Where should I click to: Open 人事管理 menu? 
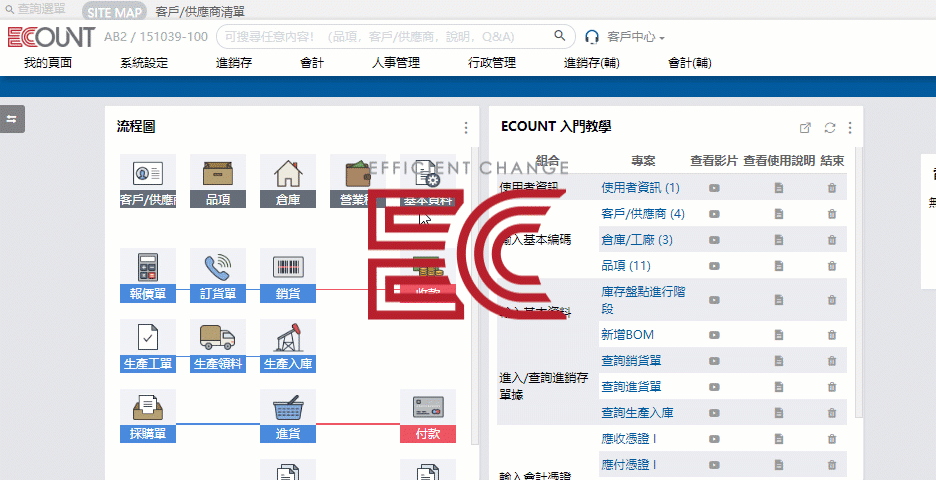[396, 63]
